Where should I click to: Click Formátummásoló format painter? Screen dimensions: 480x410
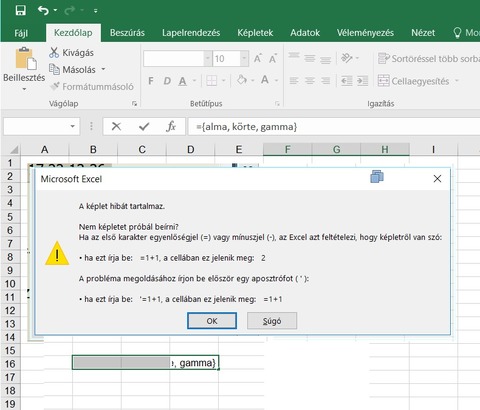click(x=92, y=87)
